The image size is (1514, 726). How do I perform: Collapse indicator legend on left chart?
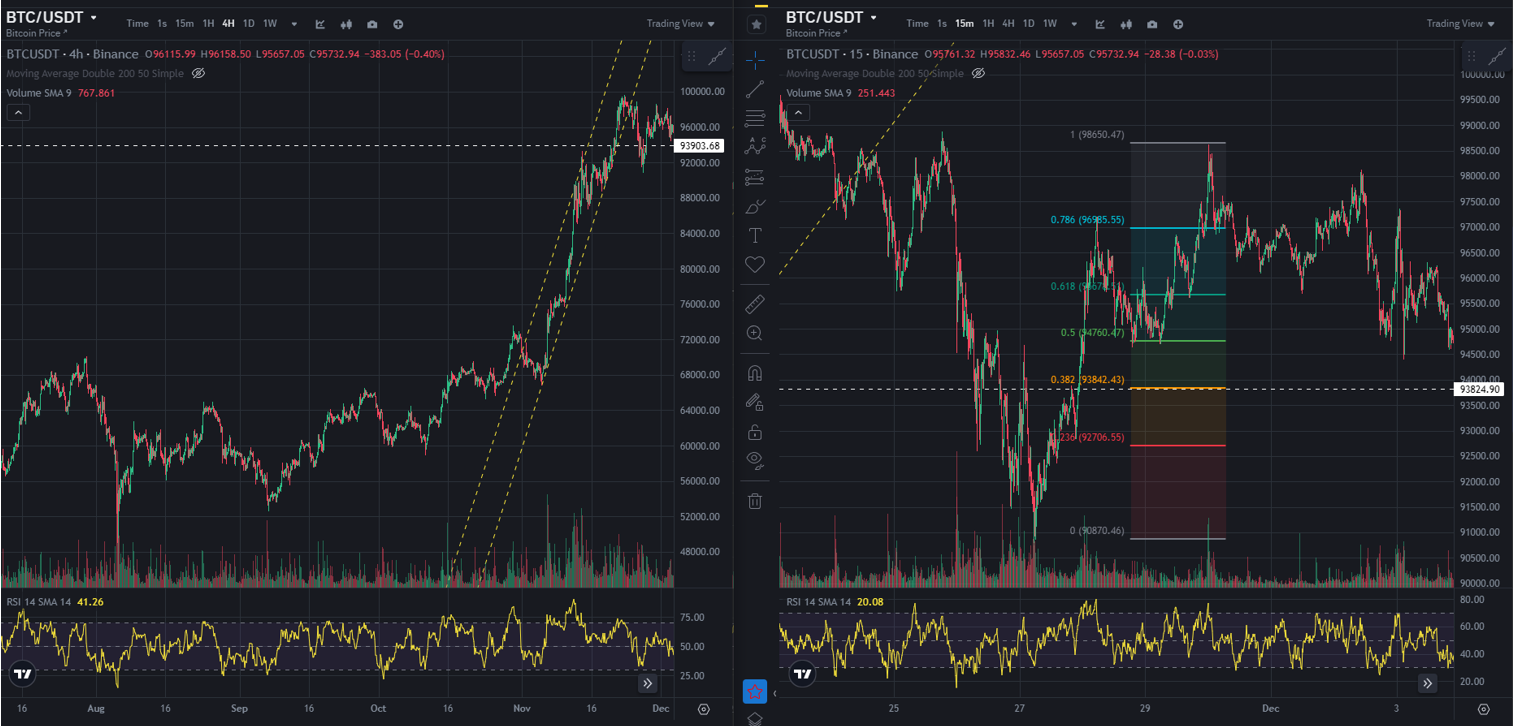coord(18,113)
